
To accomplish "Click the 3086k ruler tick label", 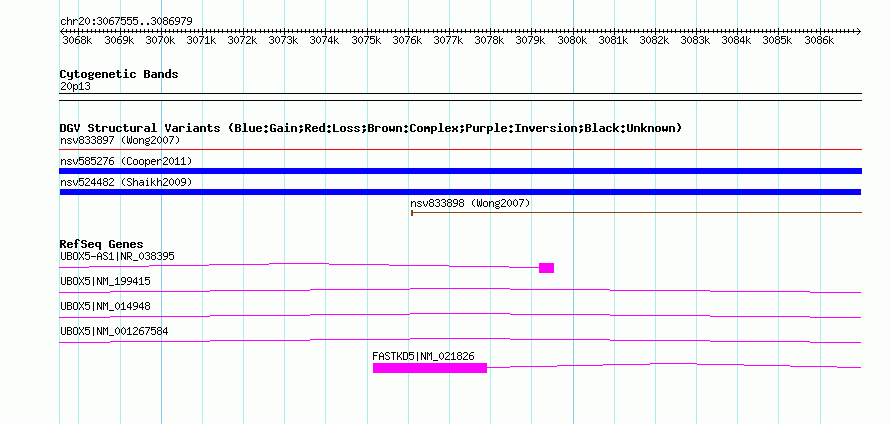I will pyautogui.click(x=818, y=41).
